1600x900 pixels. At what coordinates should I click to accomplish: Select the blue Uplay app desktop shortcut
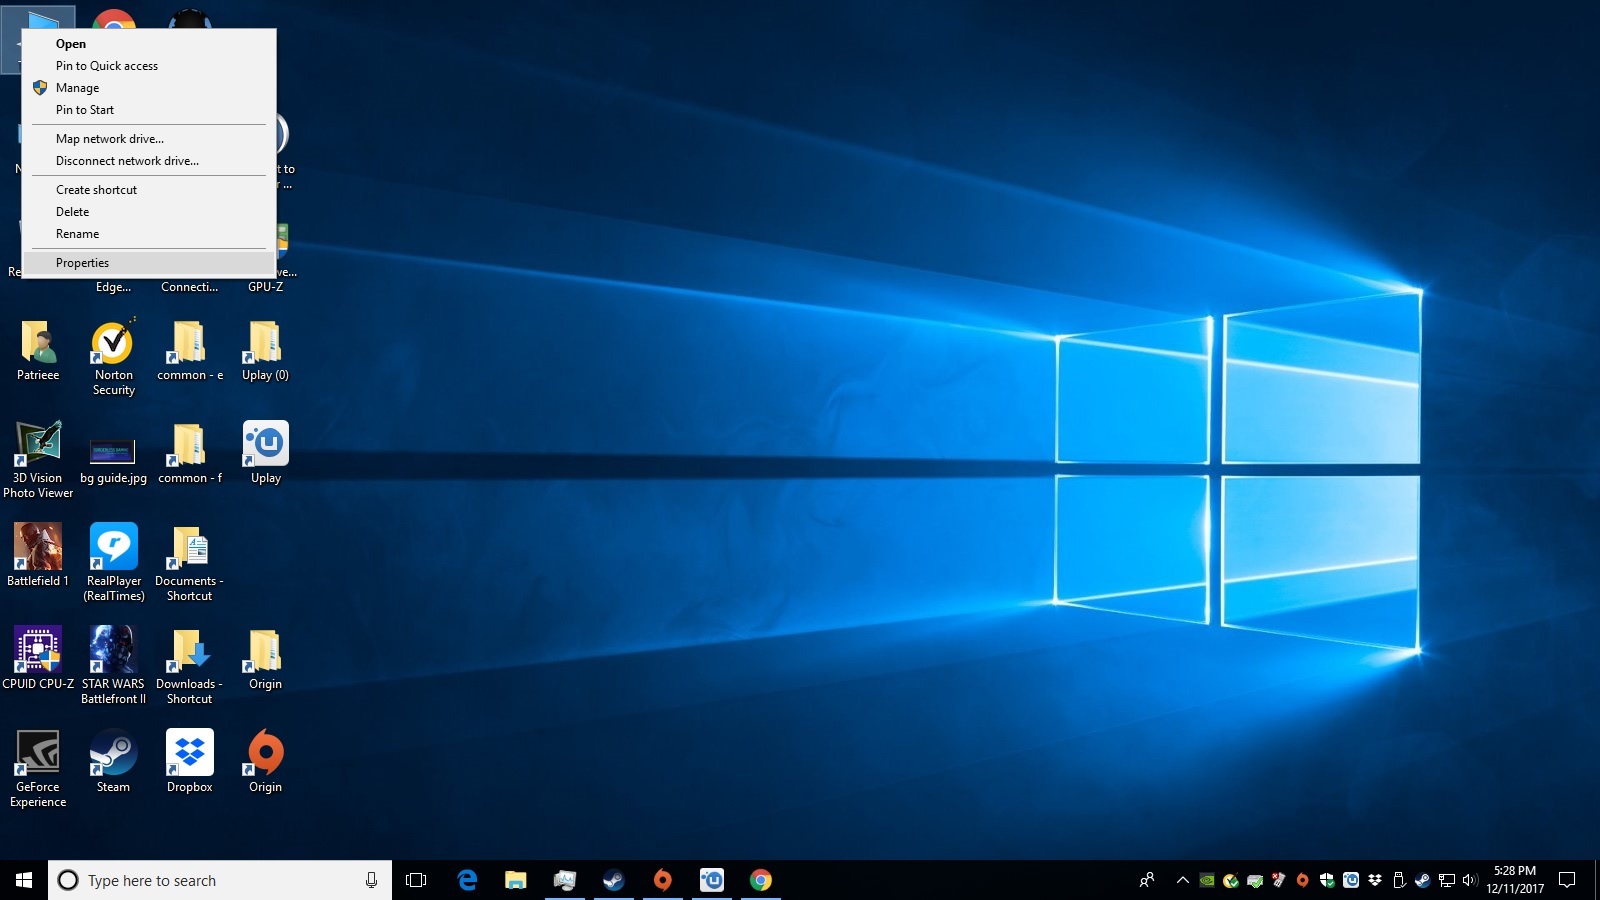click(x=266, y=453)
